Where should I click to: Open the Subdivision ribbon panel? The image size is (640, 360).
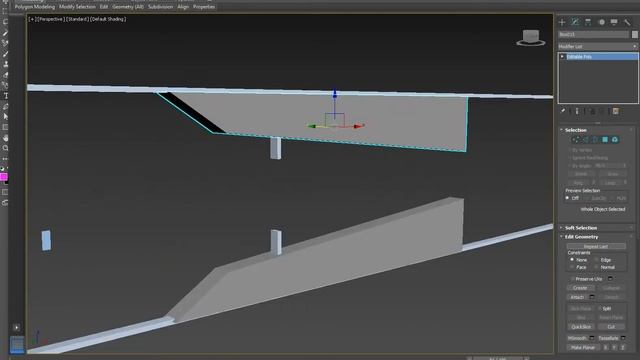tap(160, 7)
